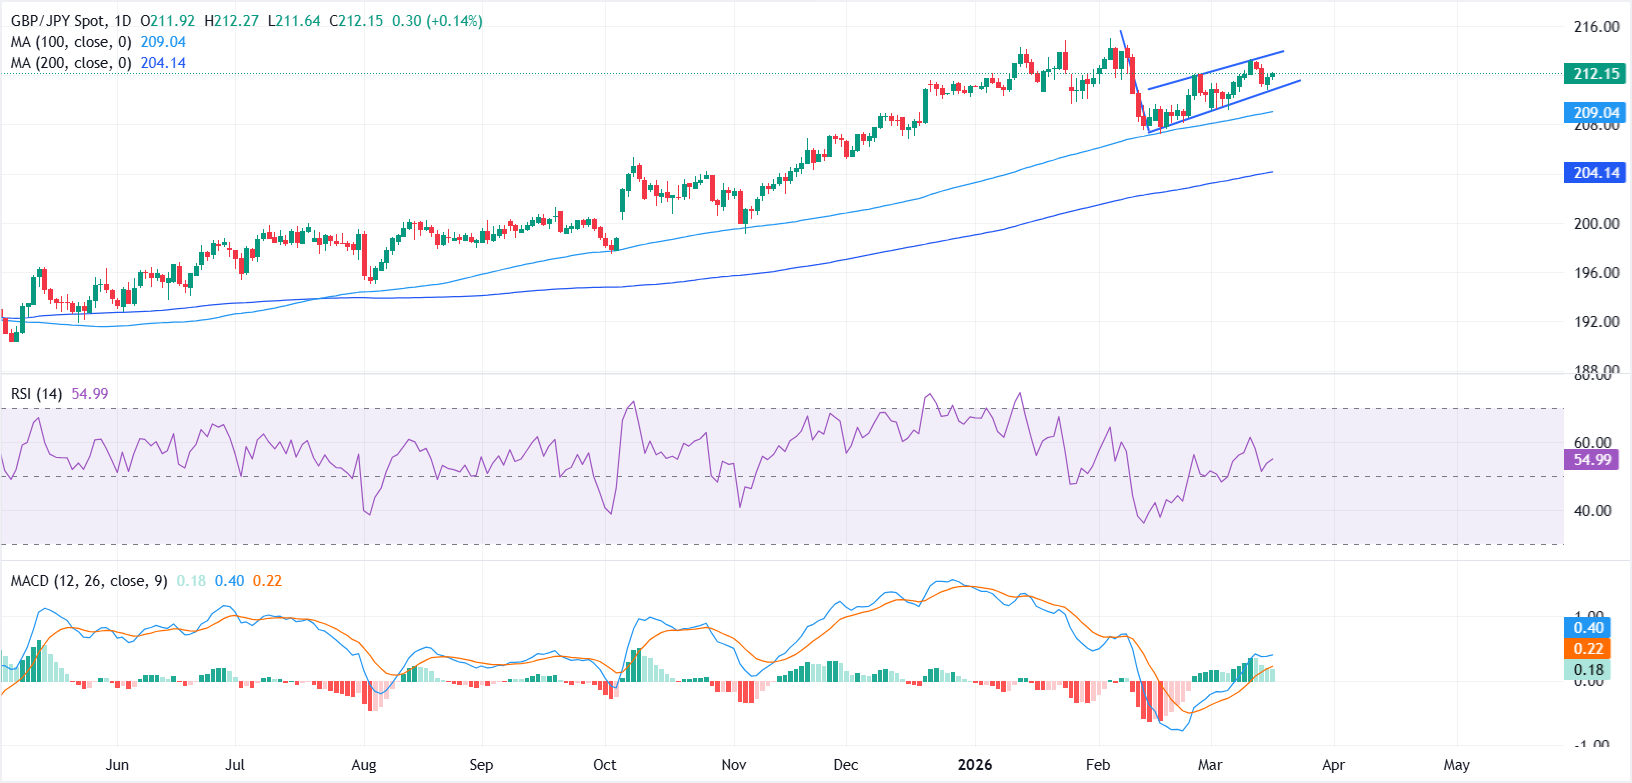This screenshot has width=1632, height=783.
Task: Open the MACD (12, 26, close, 9) legend
Action: tap(89, 581)
